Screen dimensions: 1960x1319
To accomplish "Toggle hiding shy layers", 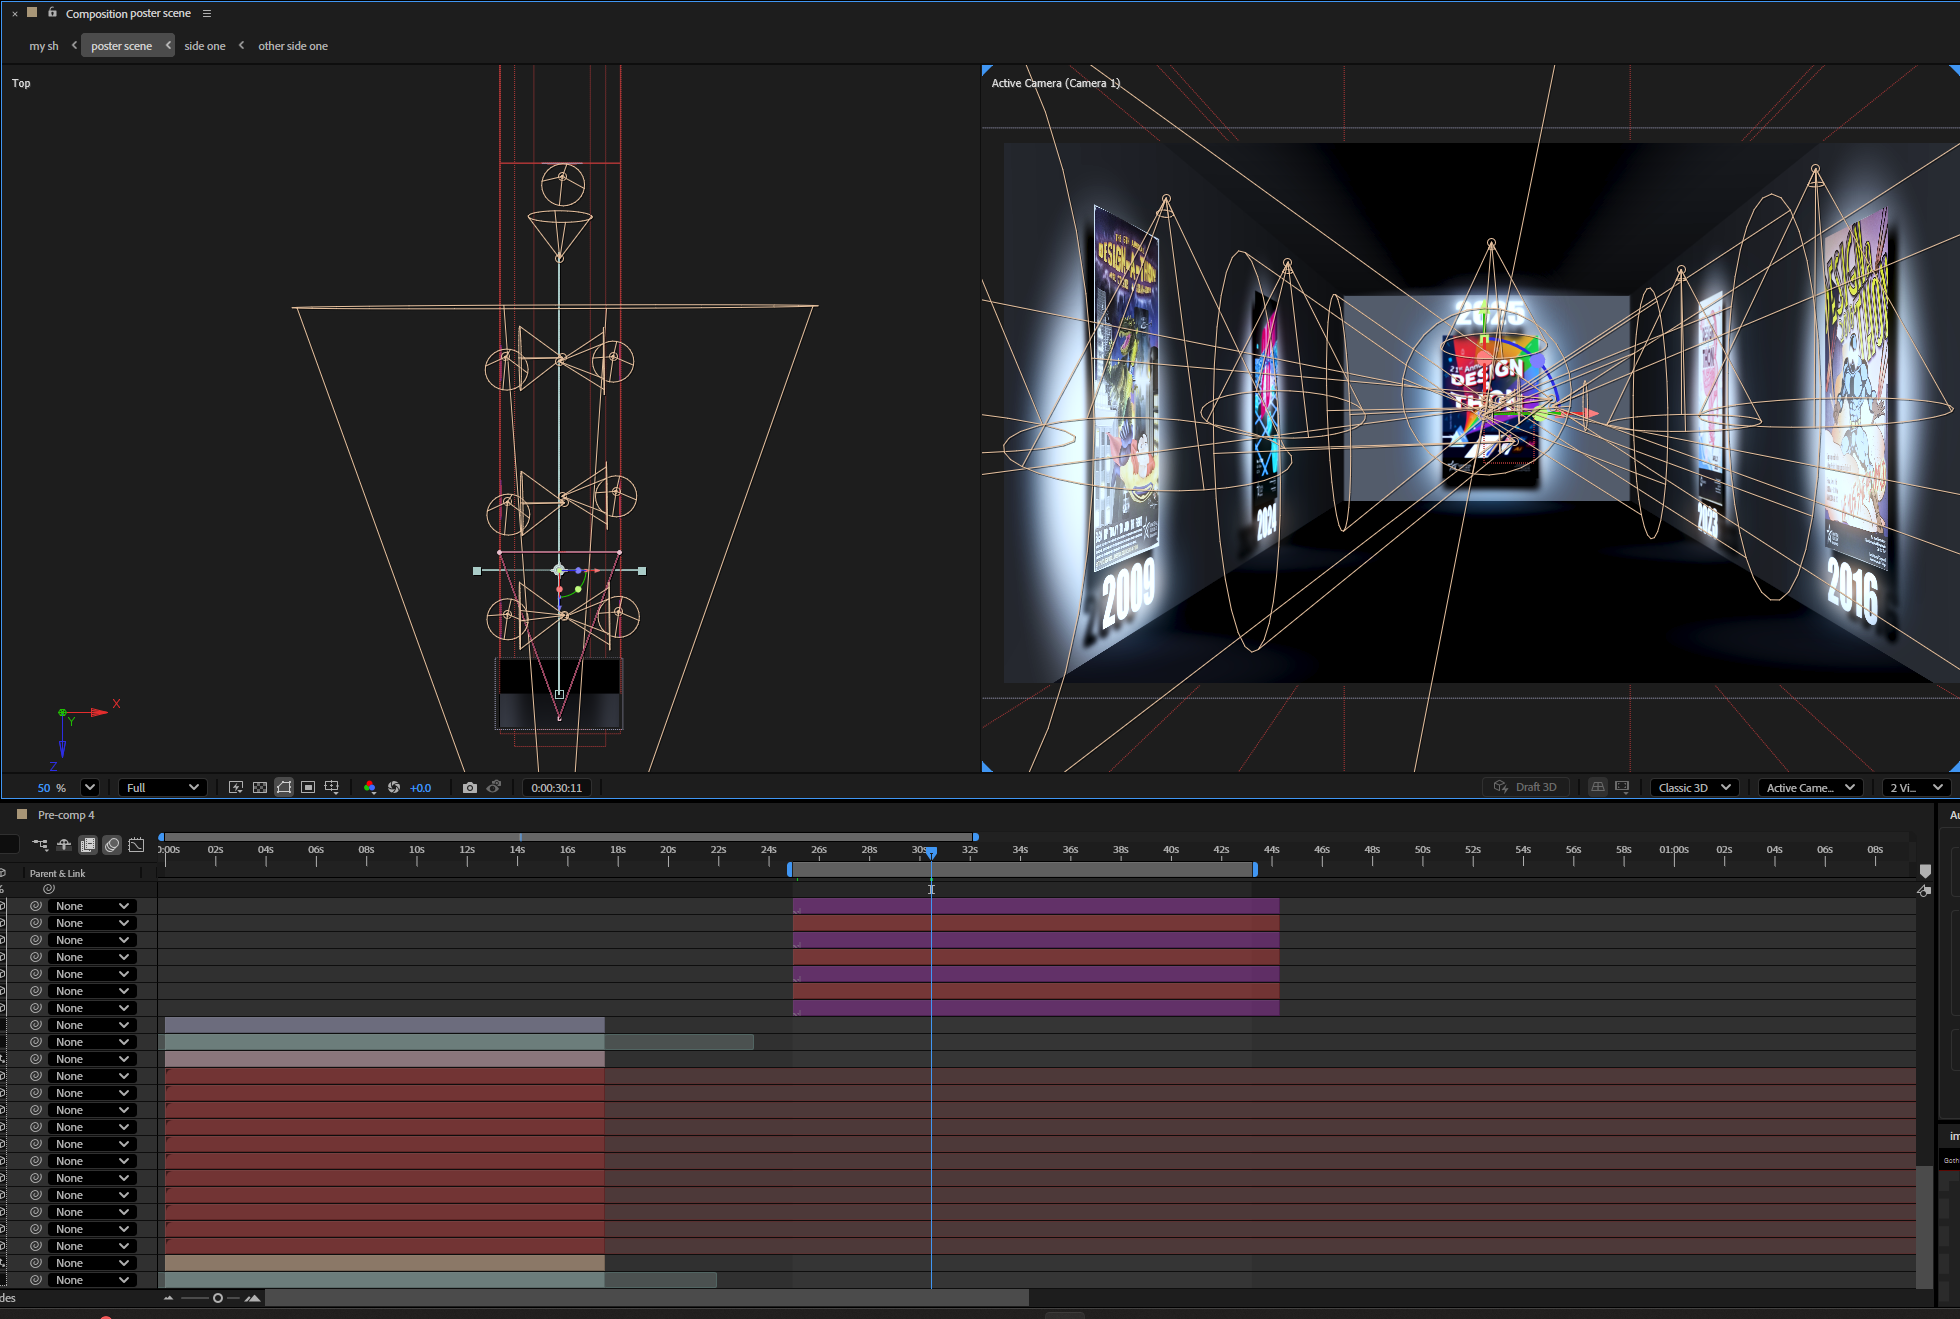I will tap(64, 846).
